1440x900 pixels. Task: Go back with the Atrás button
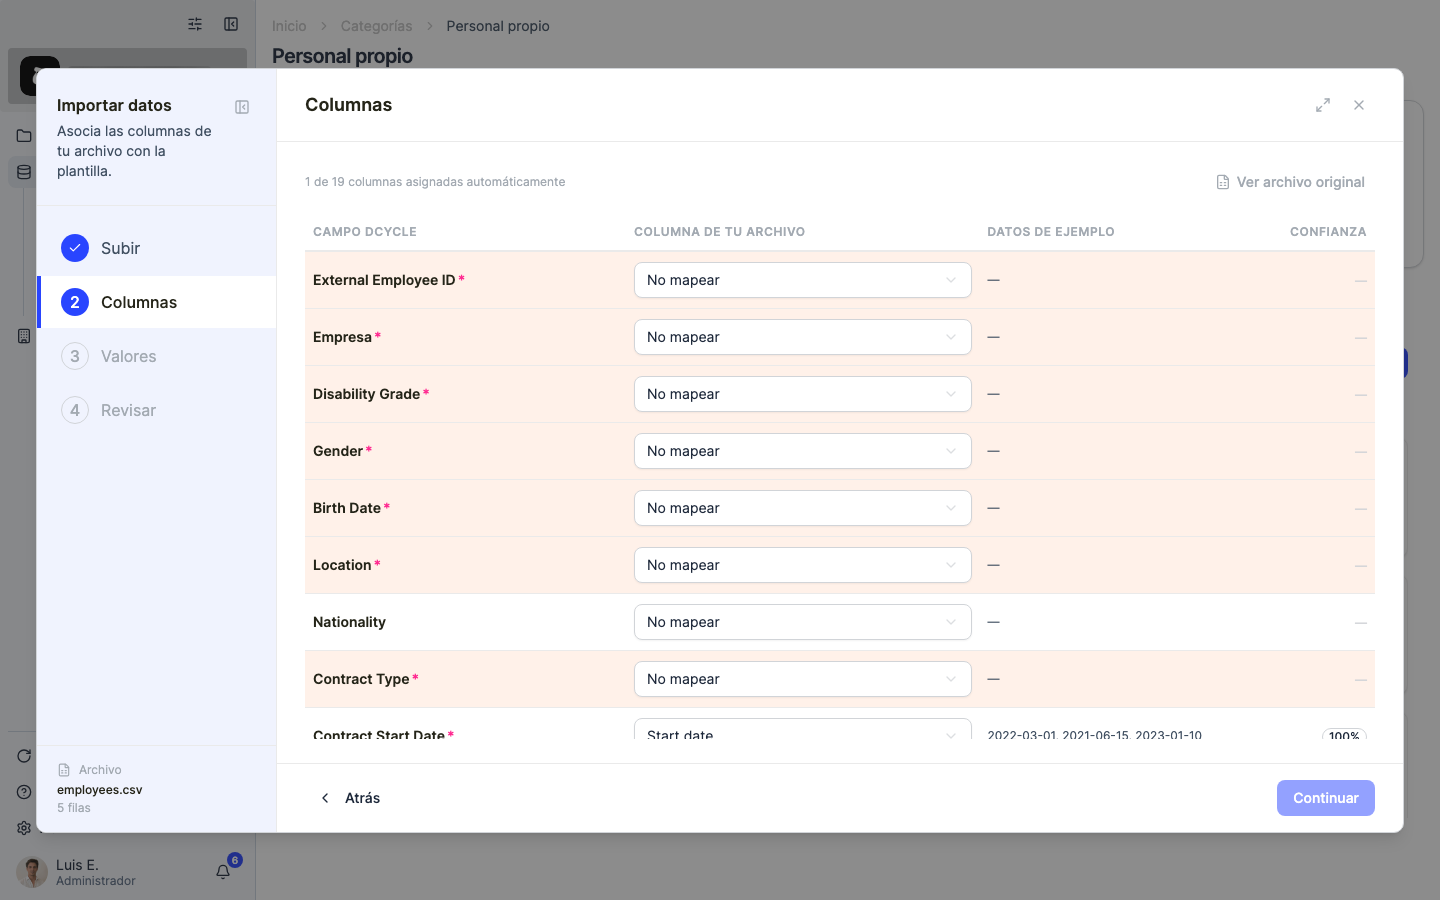click(350, 798)
